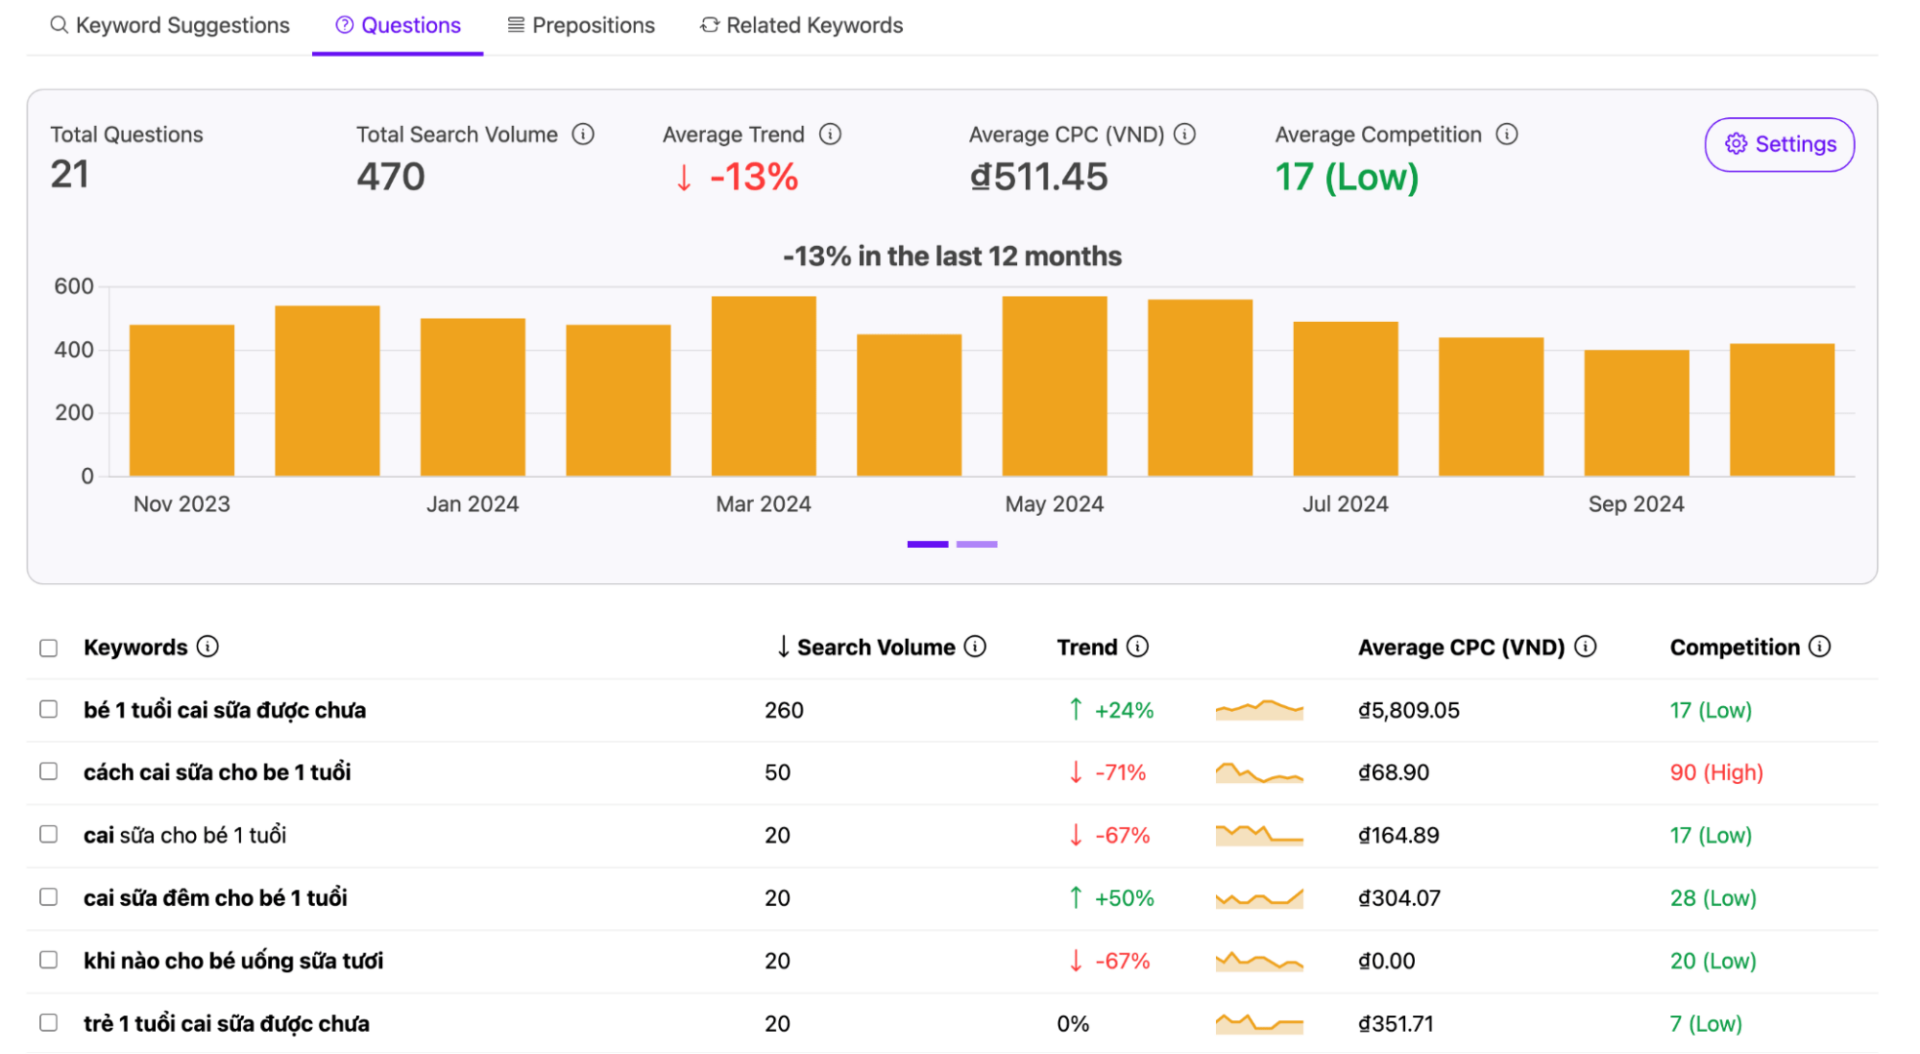This screenshot has height=1054, width=1920.
Task: Click the search volume value 260
Action: point(784,710)
